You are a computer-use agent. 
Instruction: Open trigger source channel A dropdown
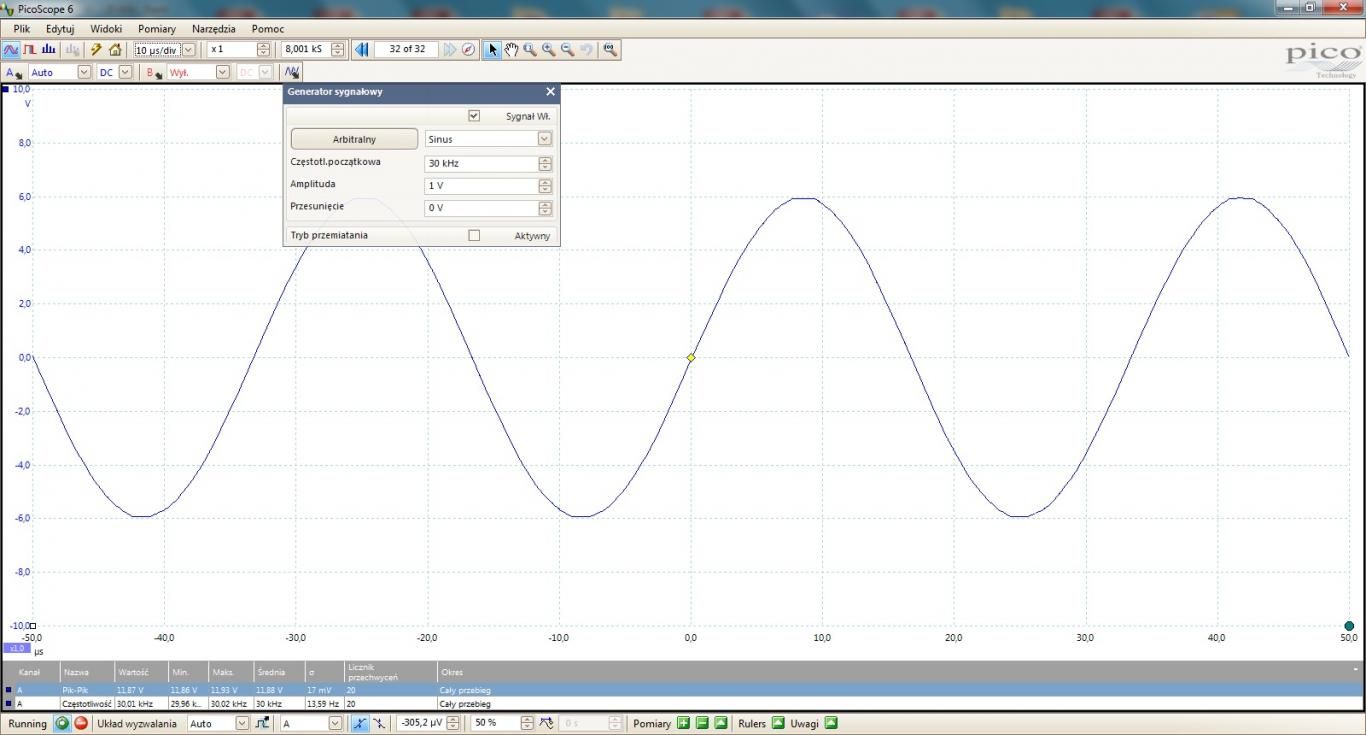(335, 723)
